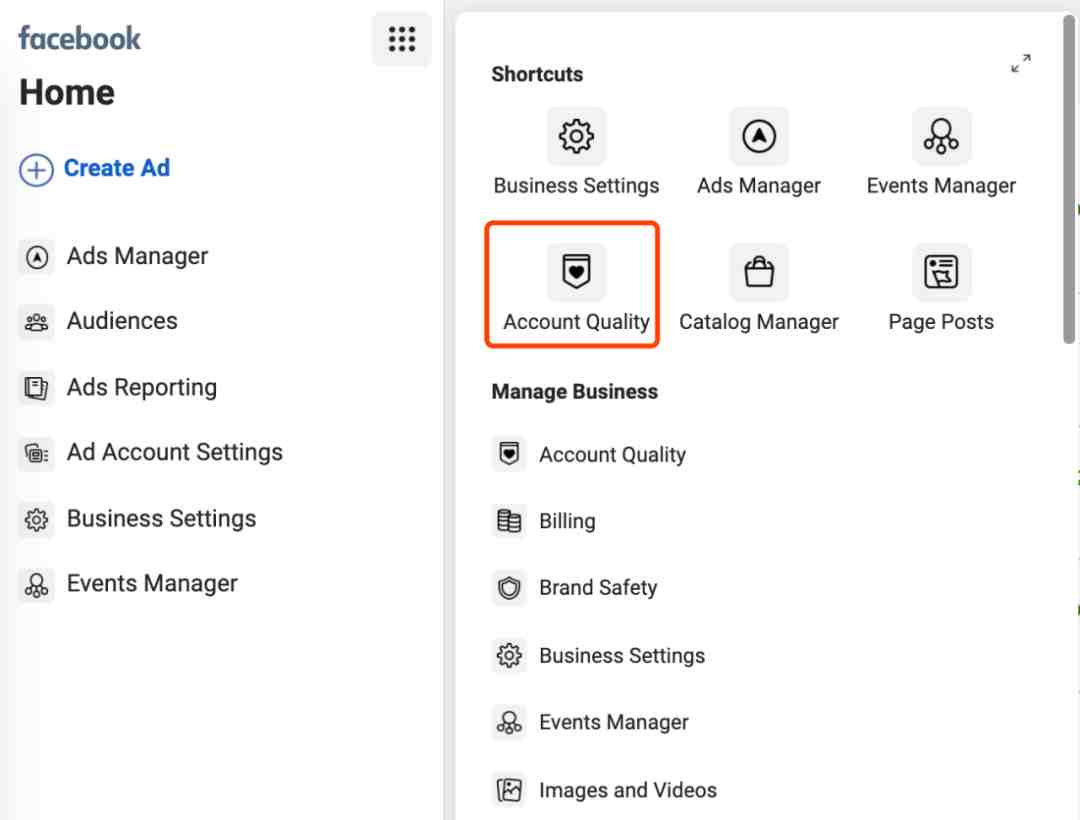Open Ads Reporting from the sidebar

[141, 387]
